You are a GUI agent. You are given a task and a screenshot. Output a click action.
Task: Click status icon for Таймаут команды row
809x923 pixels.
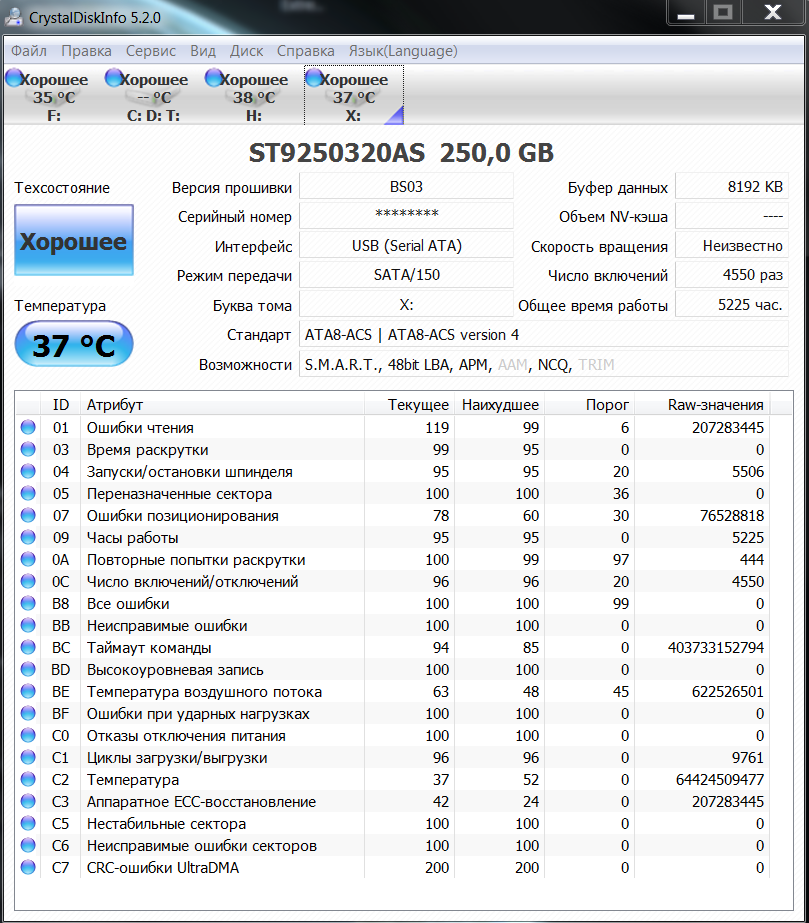tap(28, 647)
